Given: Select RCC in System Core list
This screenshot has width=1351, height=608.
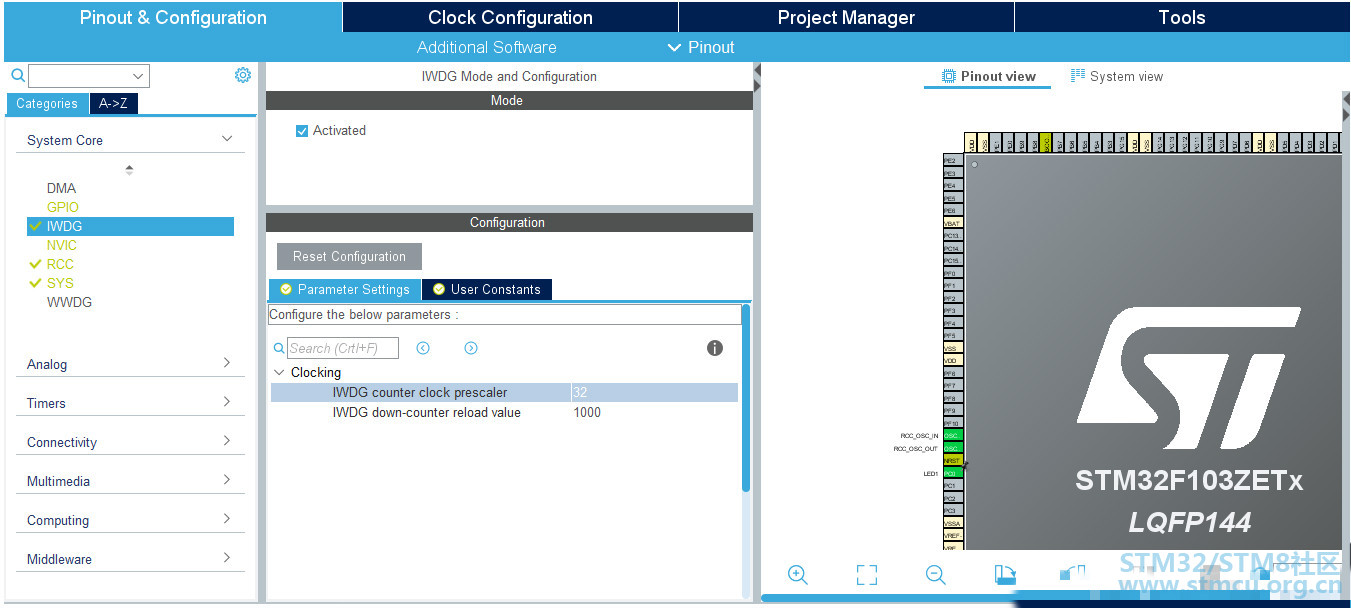Looking at the screenshot, I should 60,264.
